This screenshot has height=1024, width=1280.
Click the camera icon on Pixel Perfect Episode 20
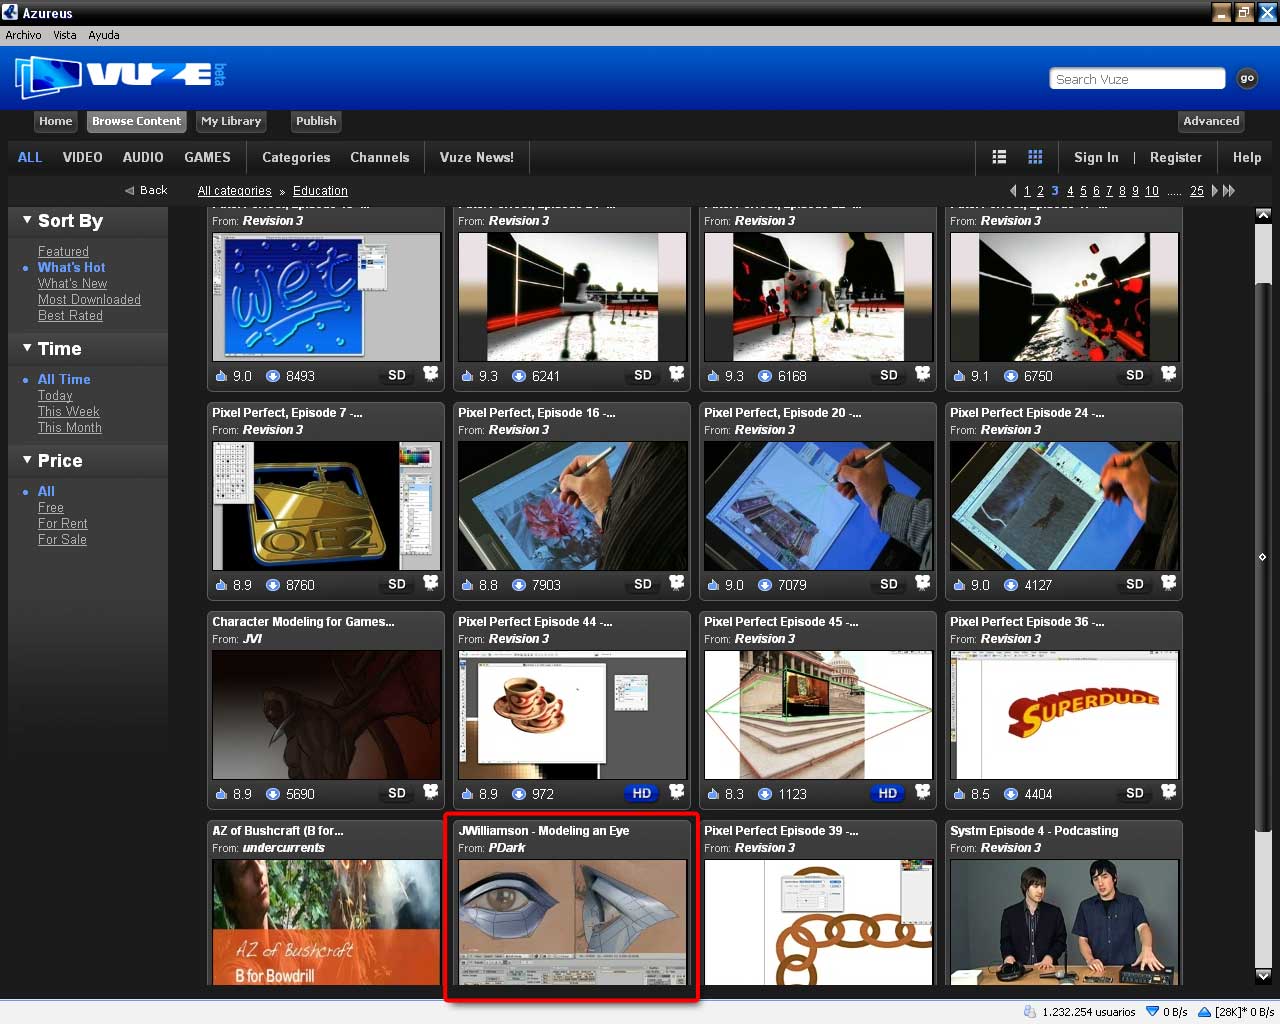[x=923, y=582]
